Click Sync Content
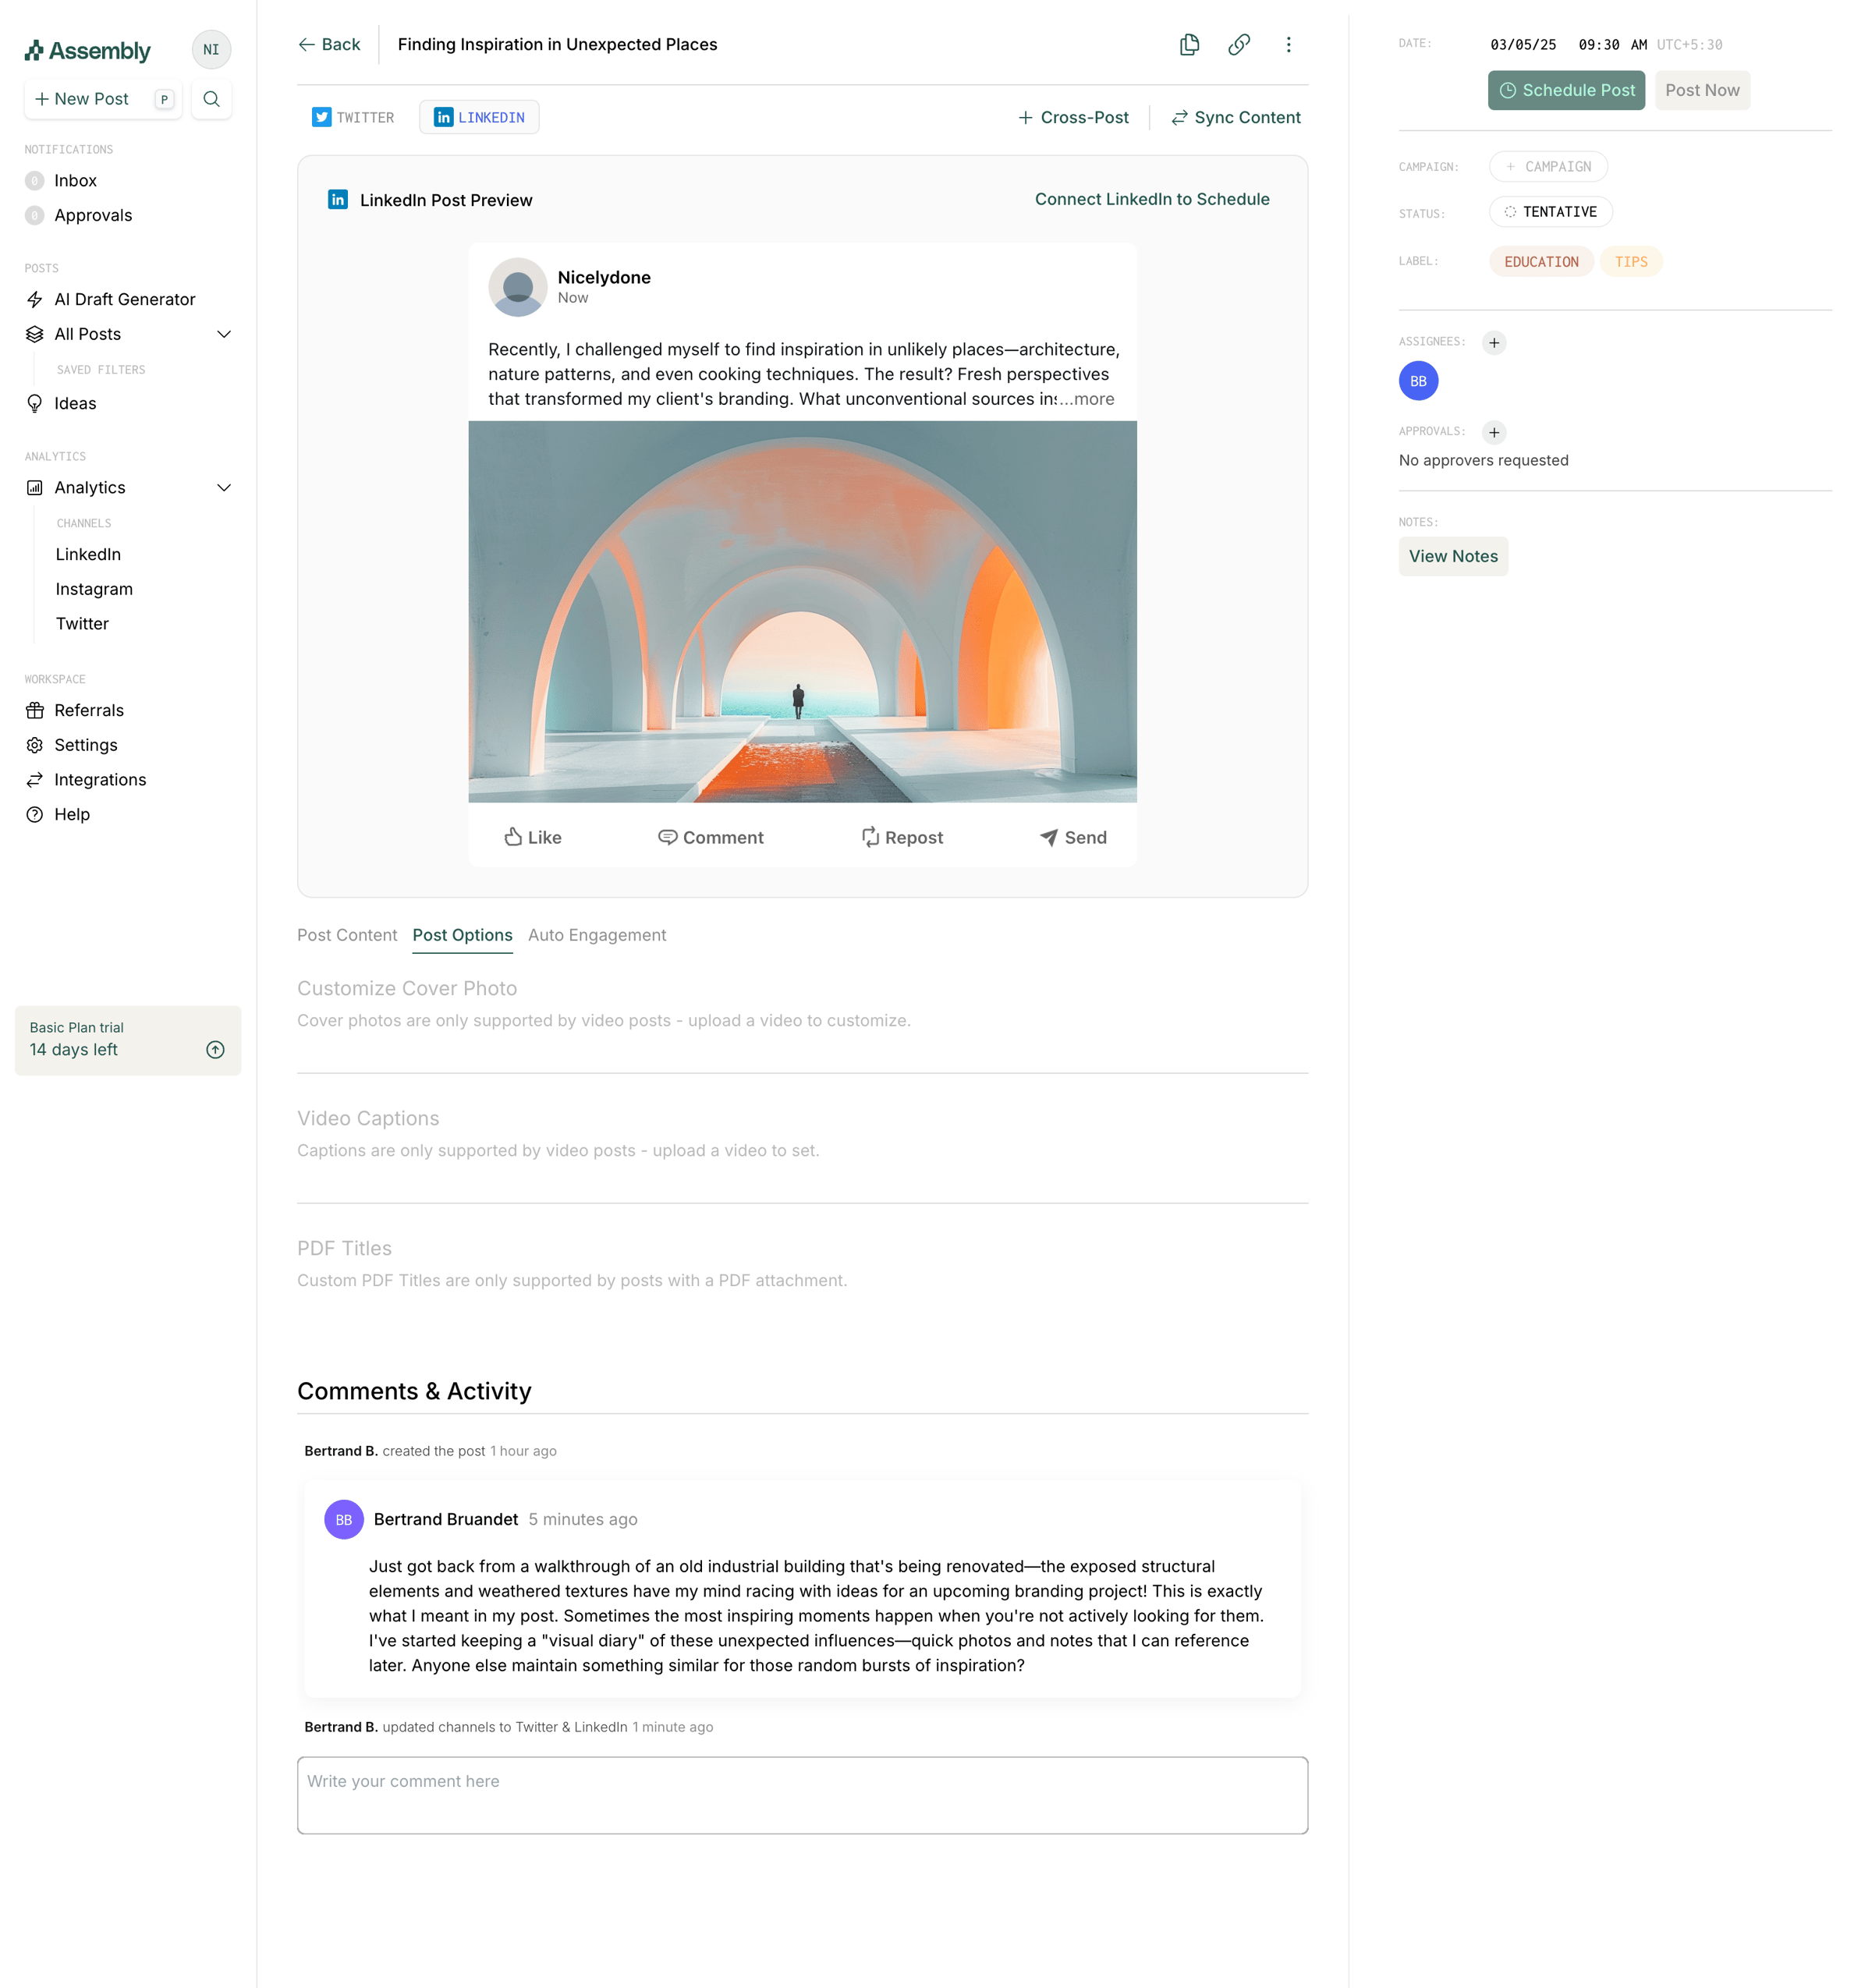The image size is (1872, 1988). coord(1236,117)
